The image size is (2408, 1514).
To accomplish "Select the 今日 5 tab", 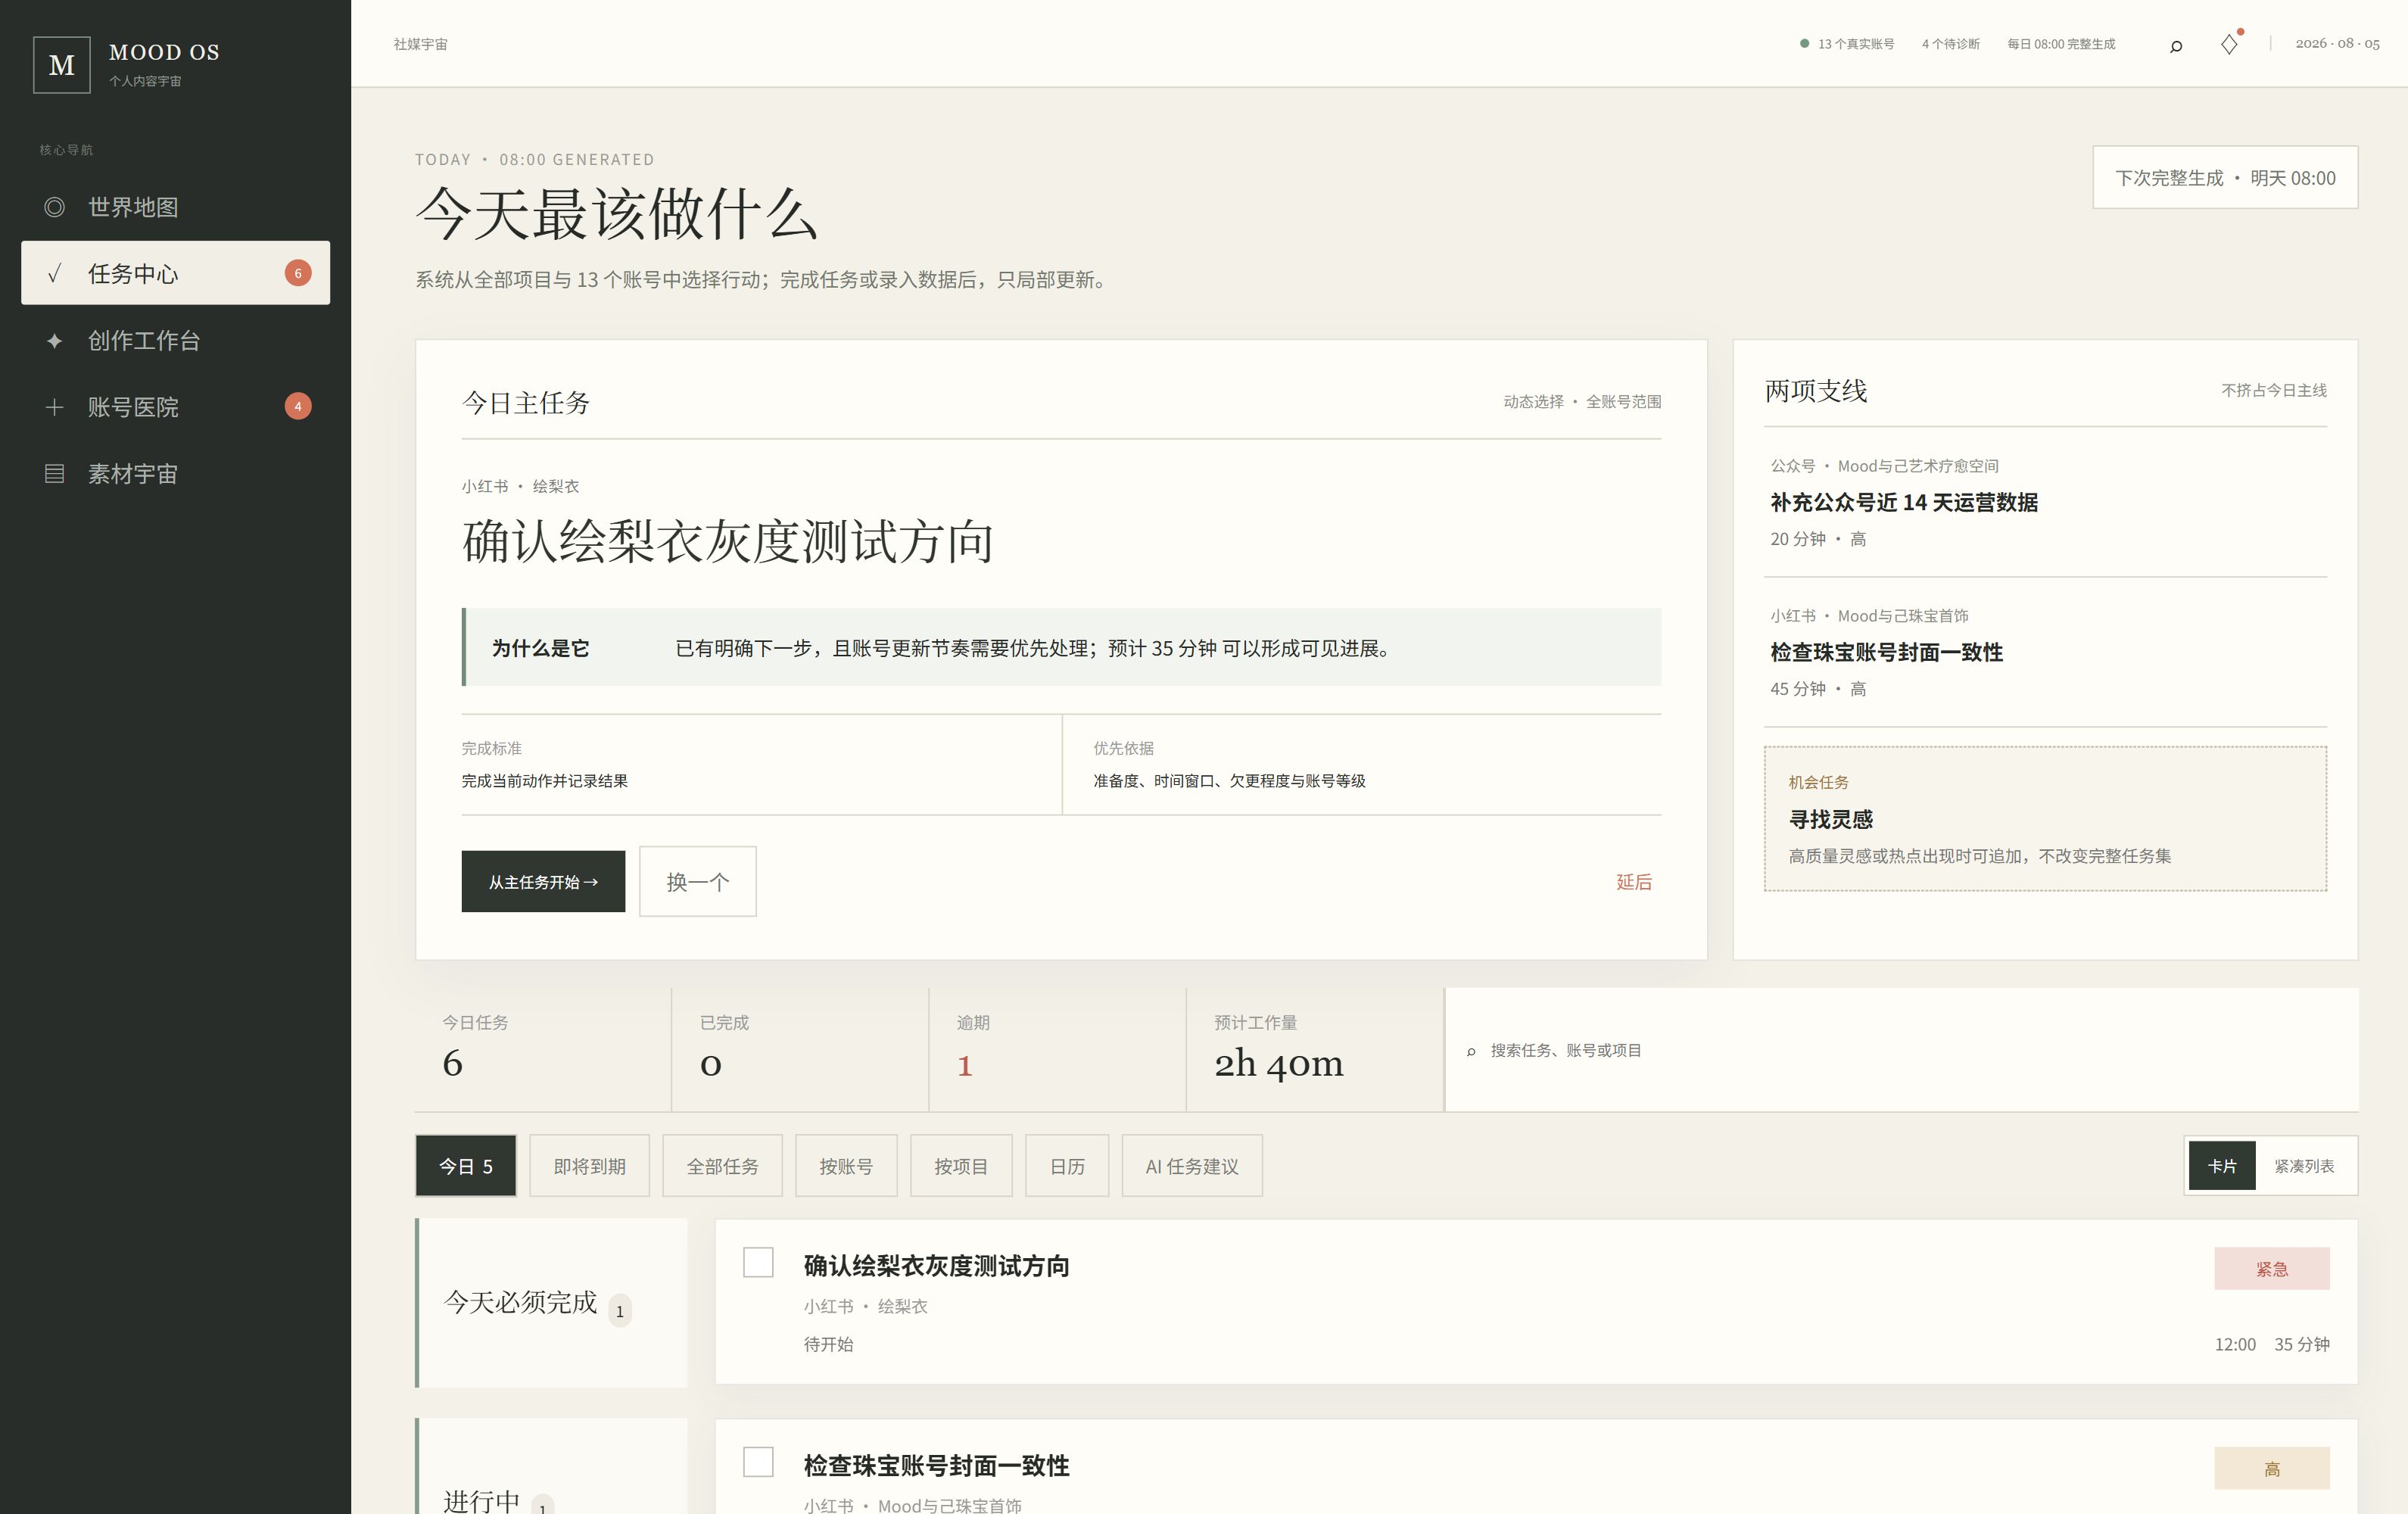I will pyautogui.click(x=466, y=1166).
